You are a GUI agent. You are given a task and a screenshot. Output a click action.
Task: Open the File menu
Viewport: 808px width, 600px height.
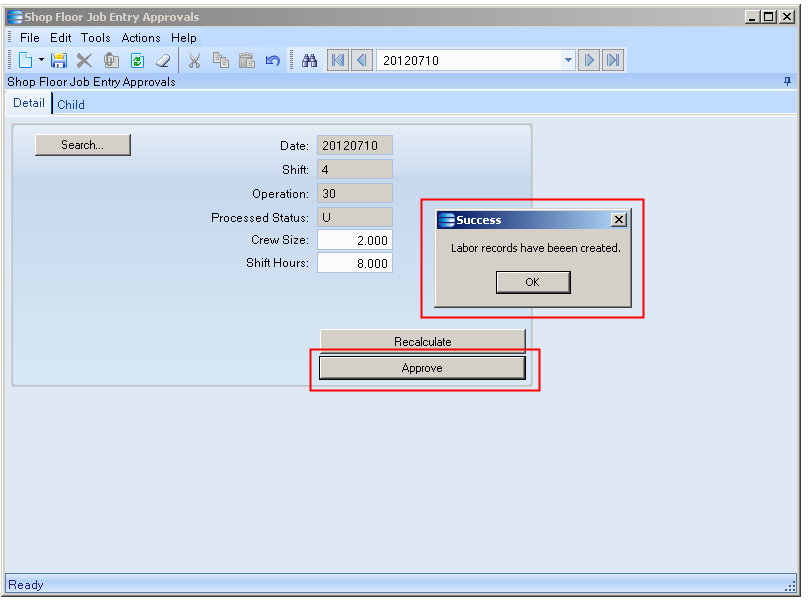pos(29,38)
